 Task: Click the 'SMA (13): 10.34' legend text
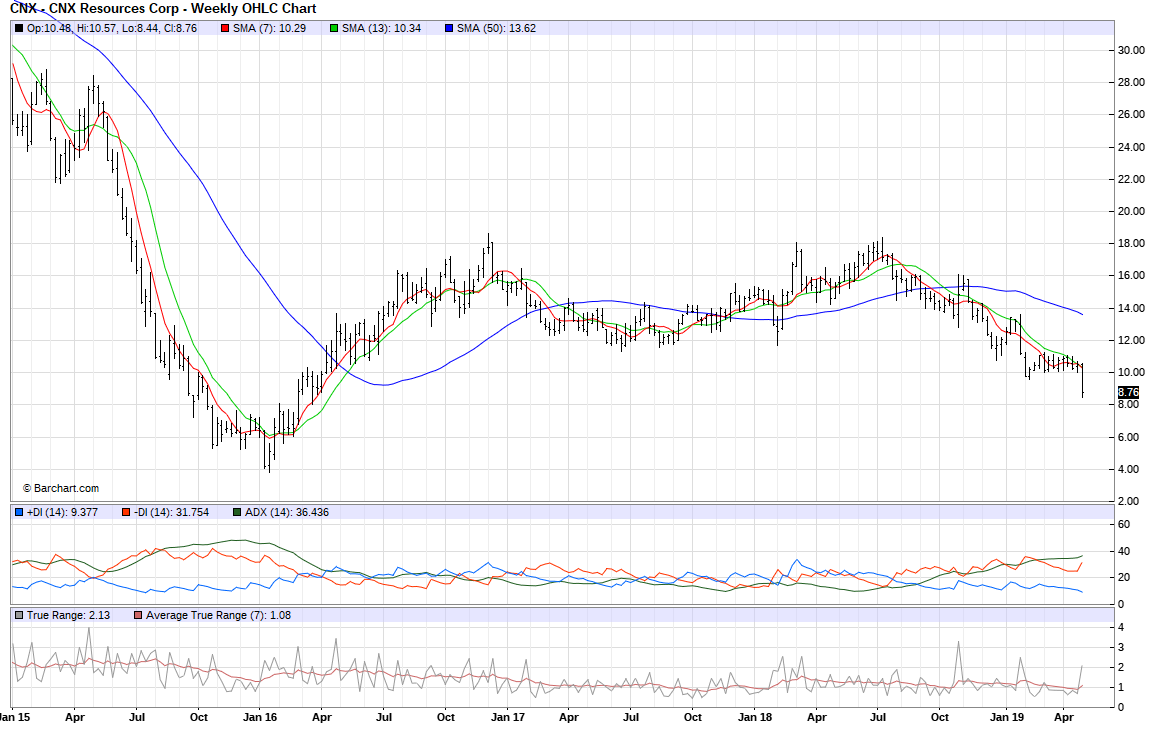tap(381, 29)
